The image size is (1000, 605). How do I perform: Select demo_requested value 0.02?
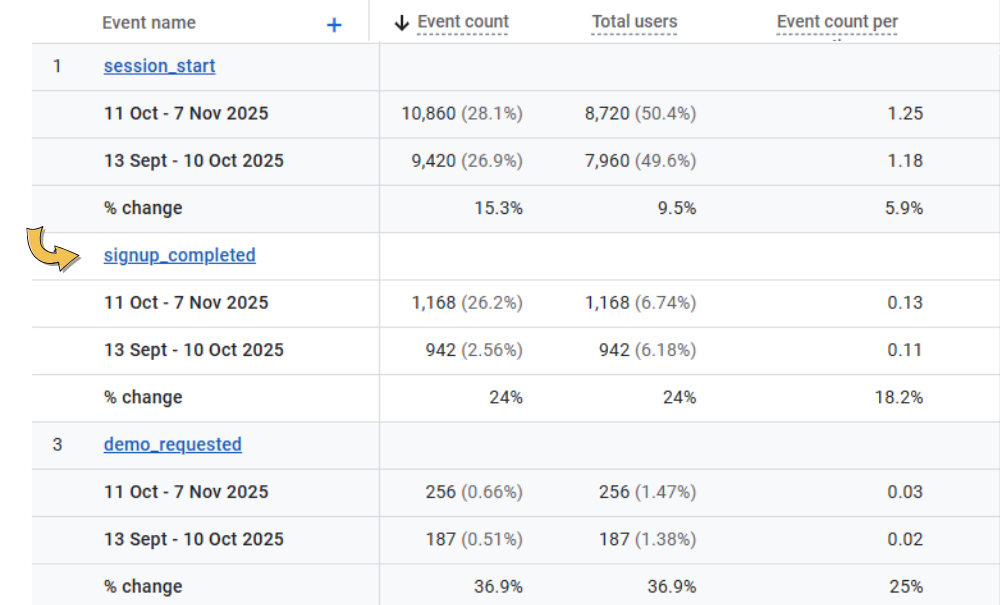[905, 539]
